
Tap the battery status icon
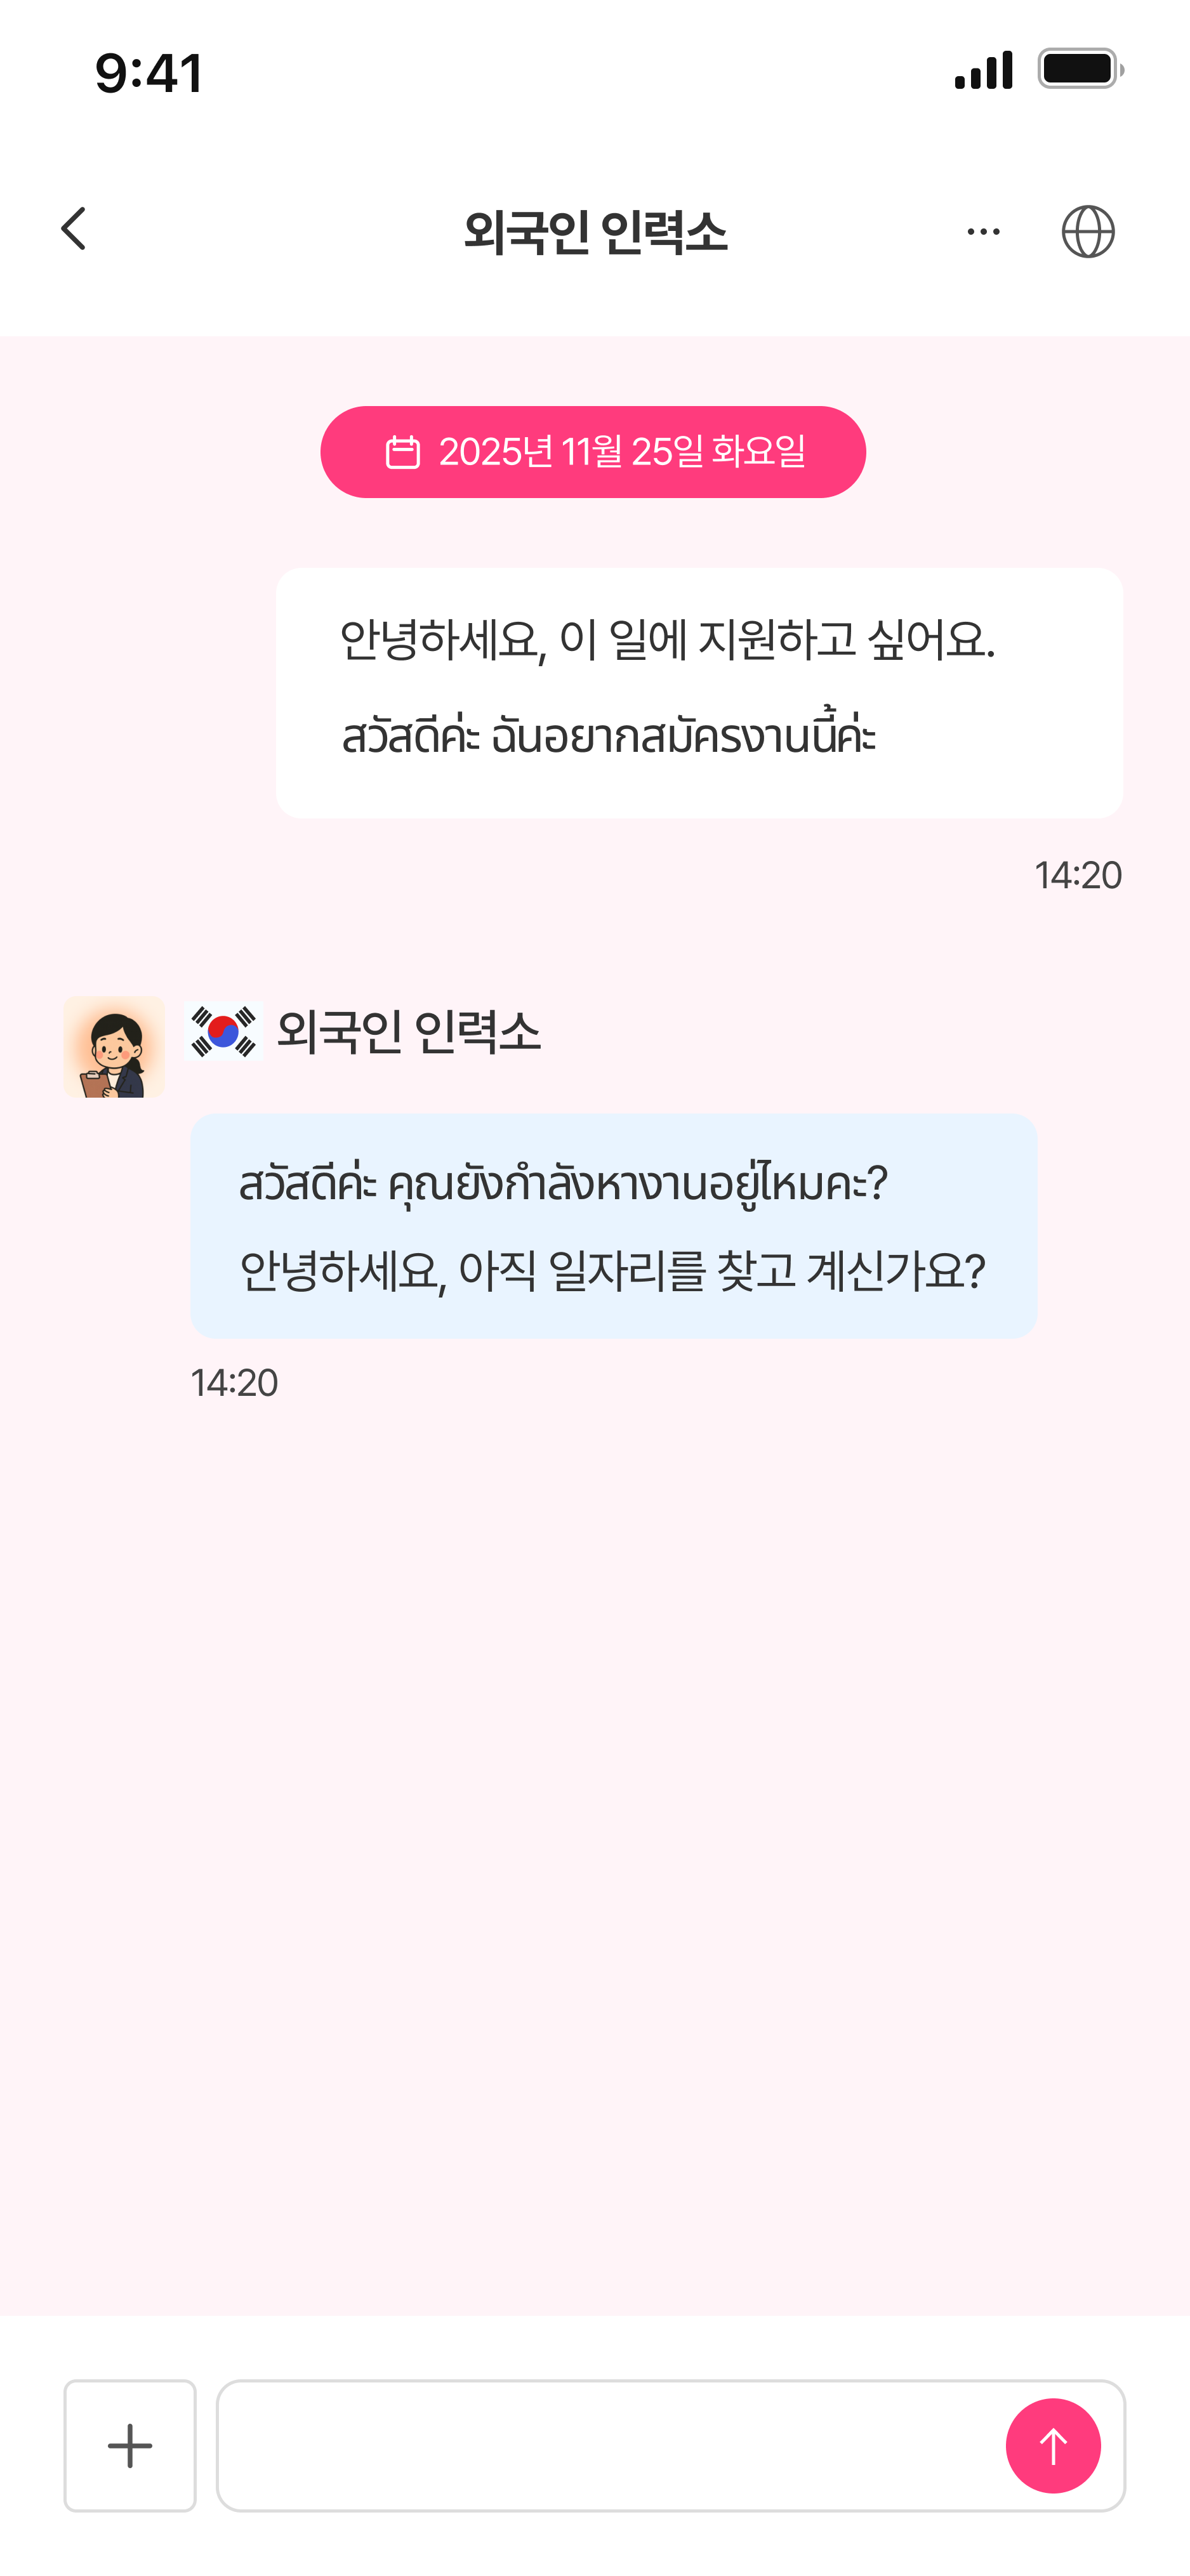[1080, 69]
